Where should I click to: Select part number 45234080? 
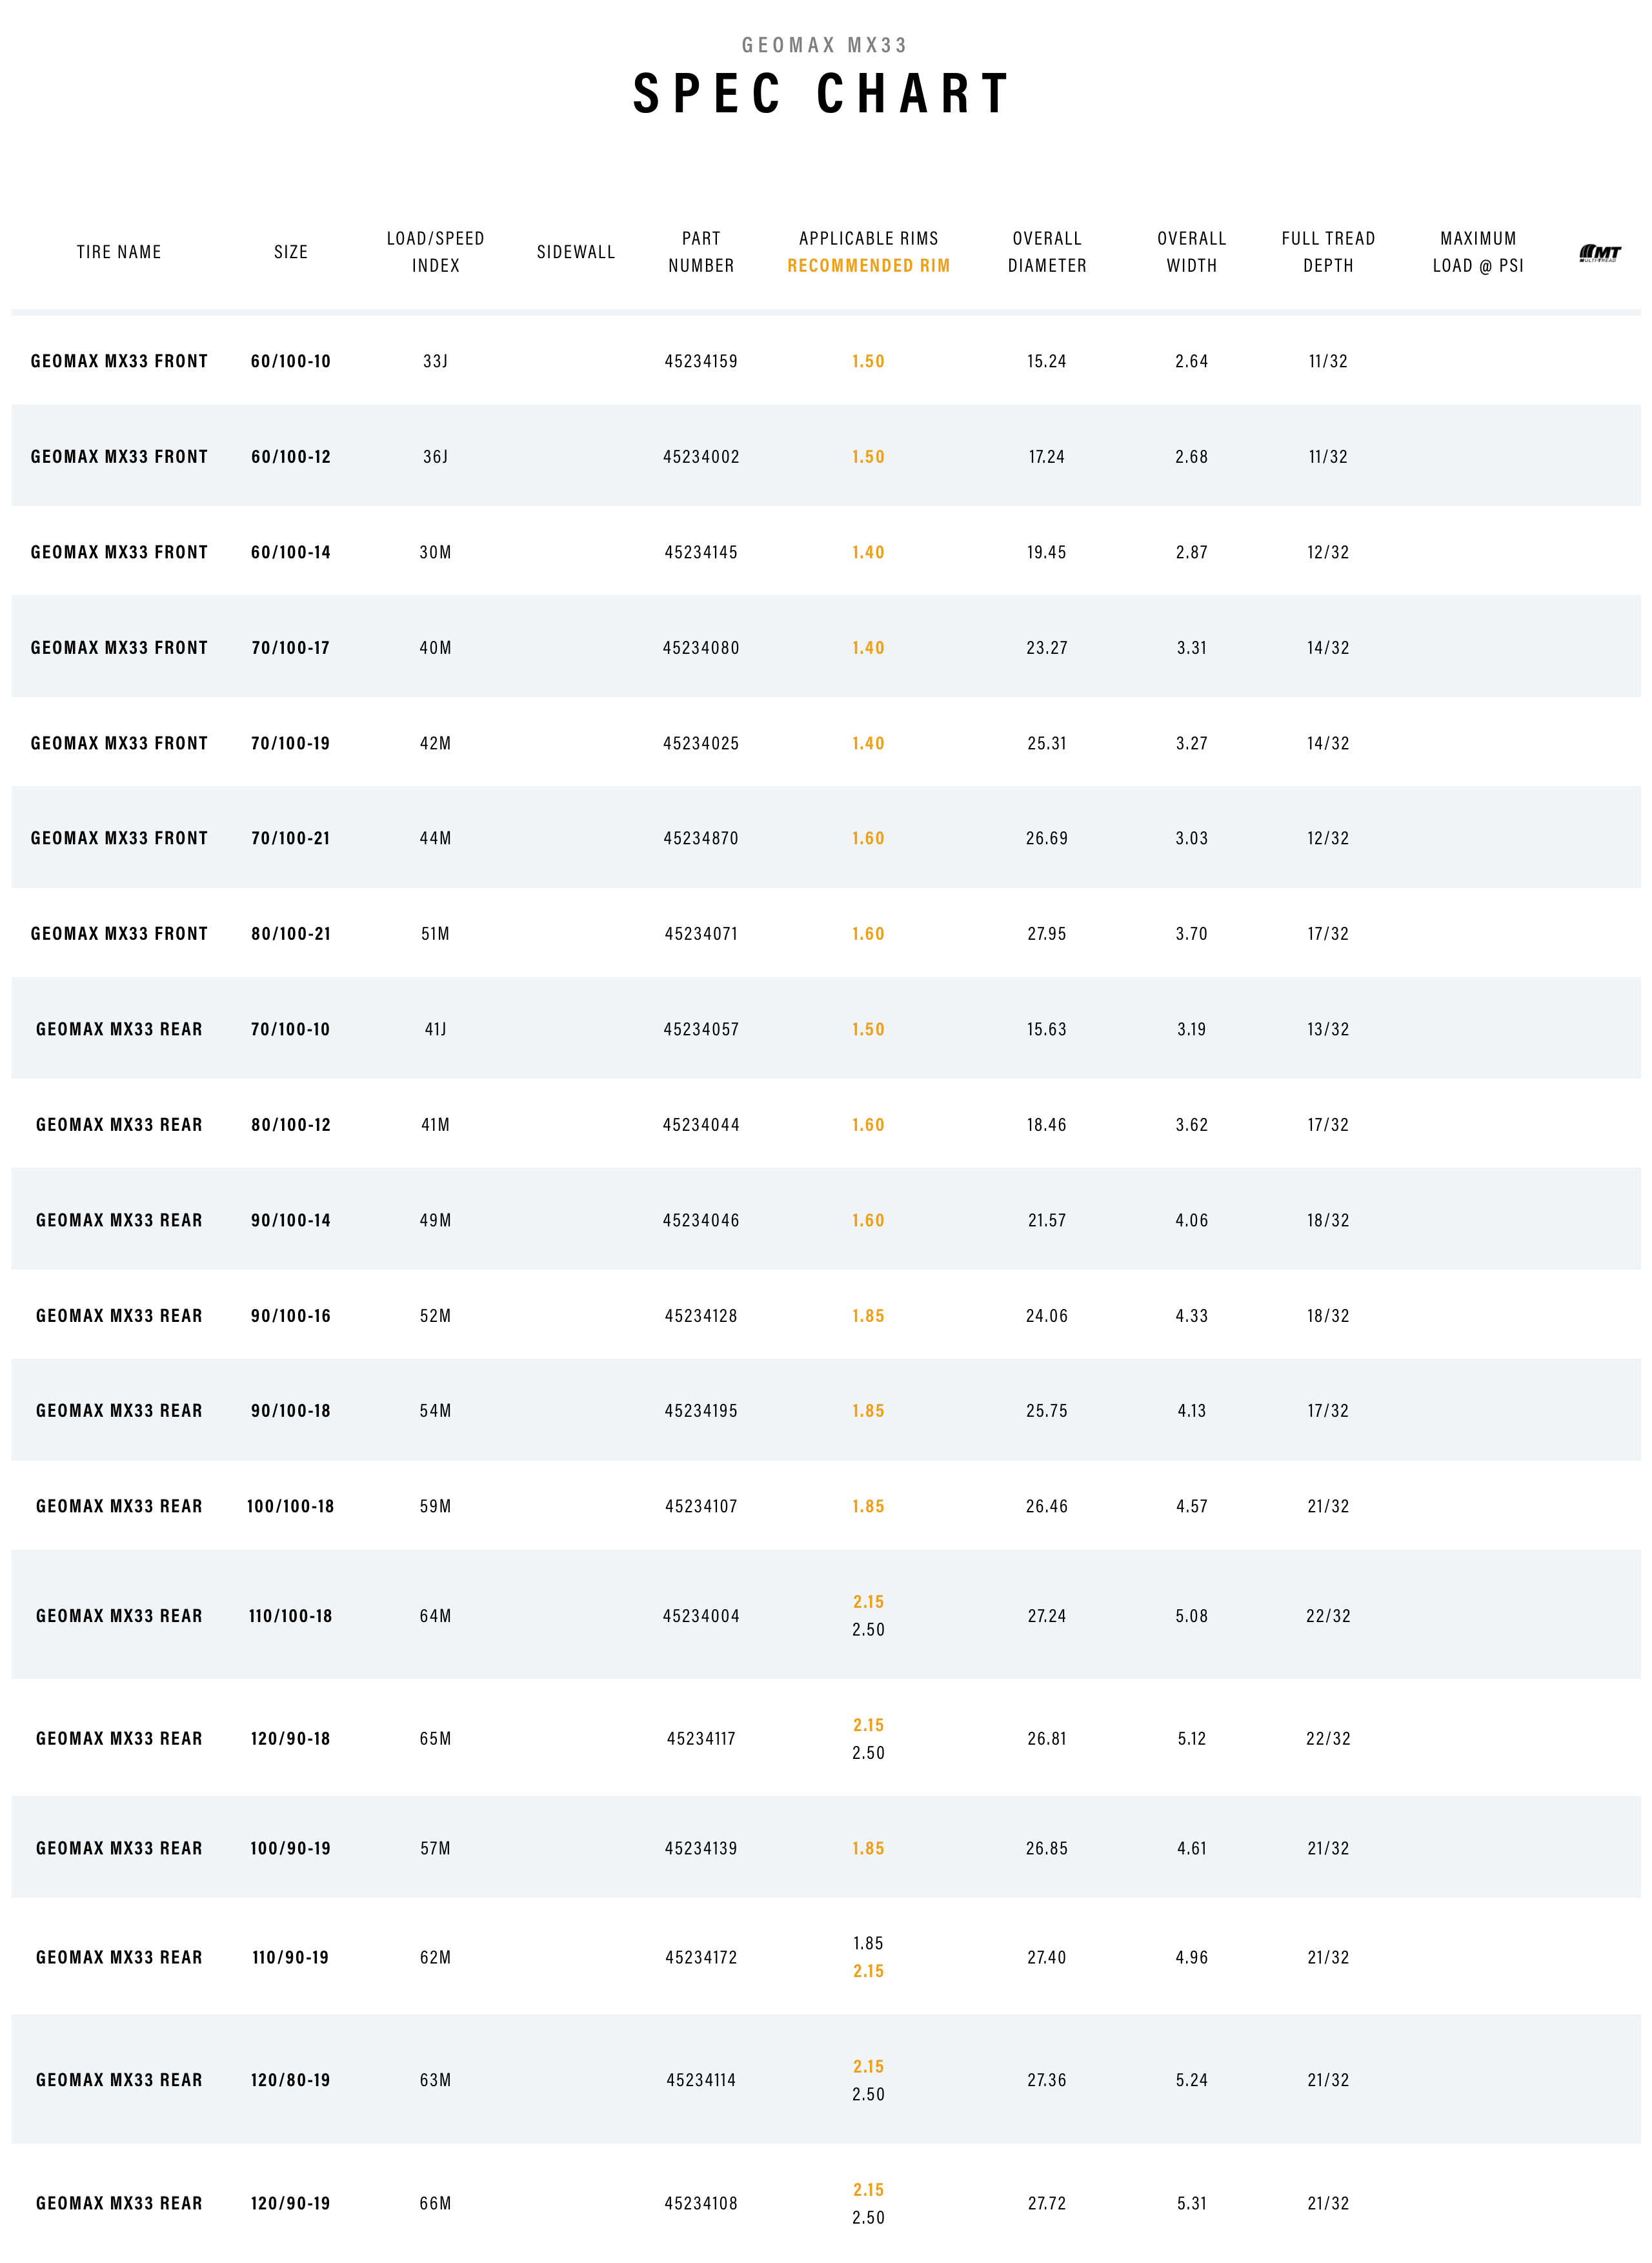(701, 648)
